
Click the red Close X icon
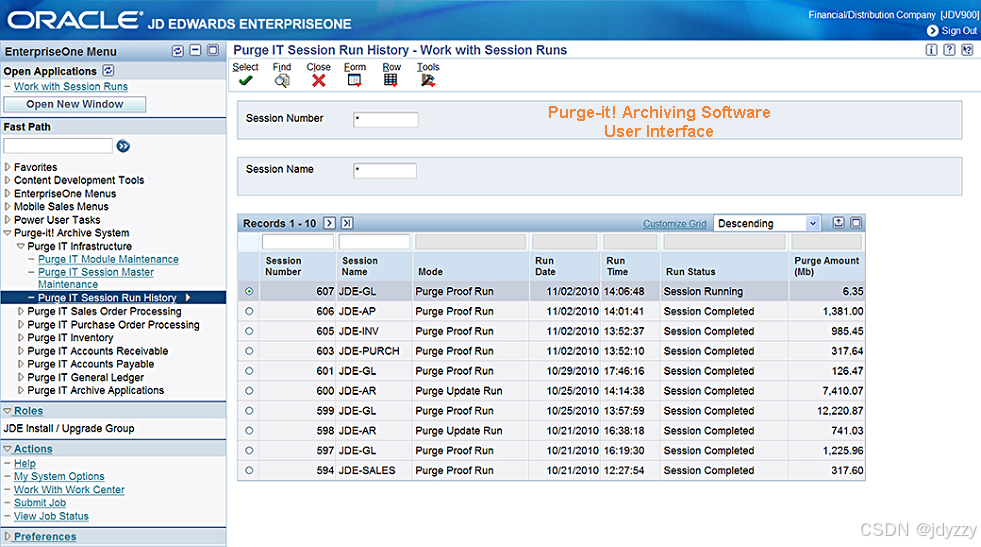(318, 80)
